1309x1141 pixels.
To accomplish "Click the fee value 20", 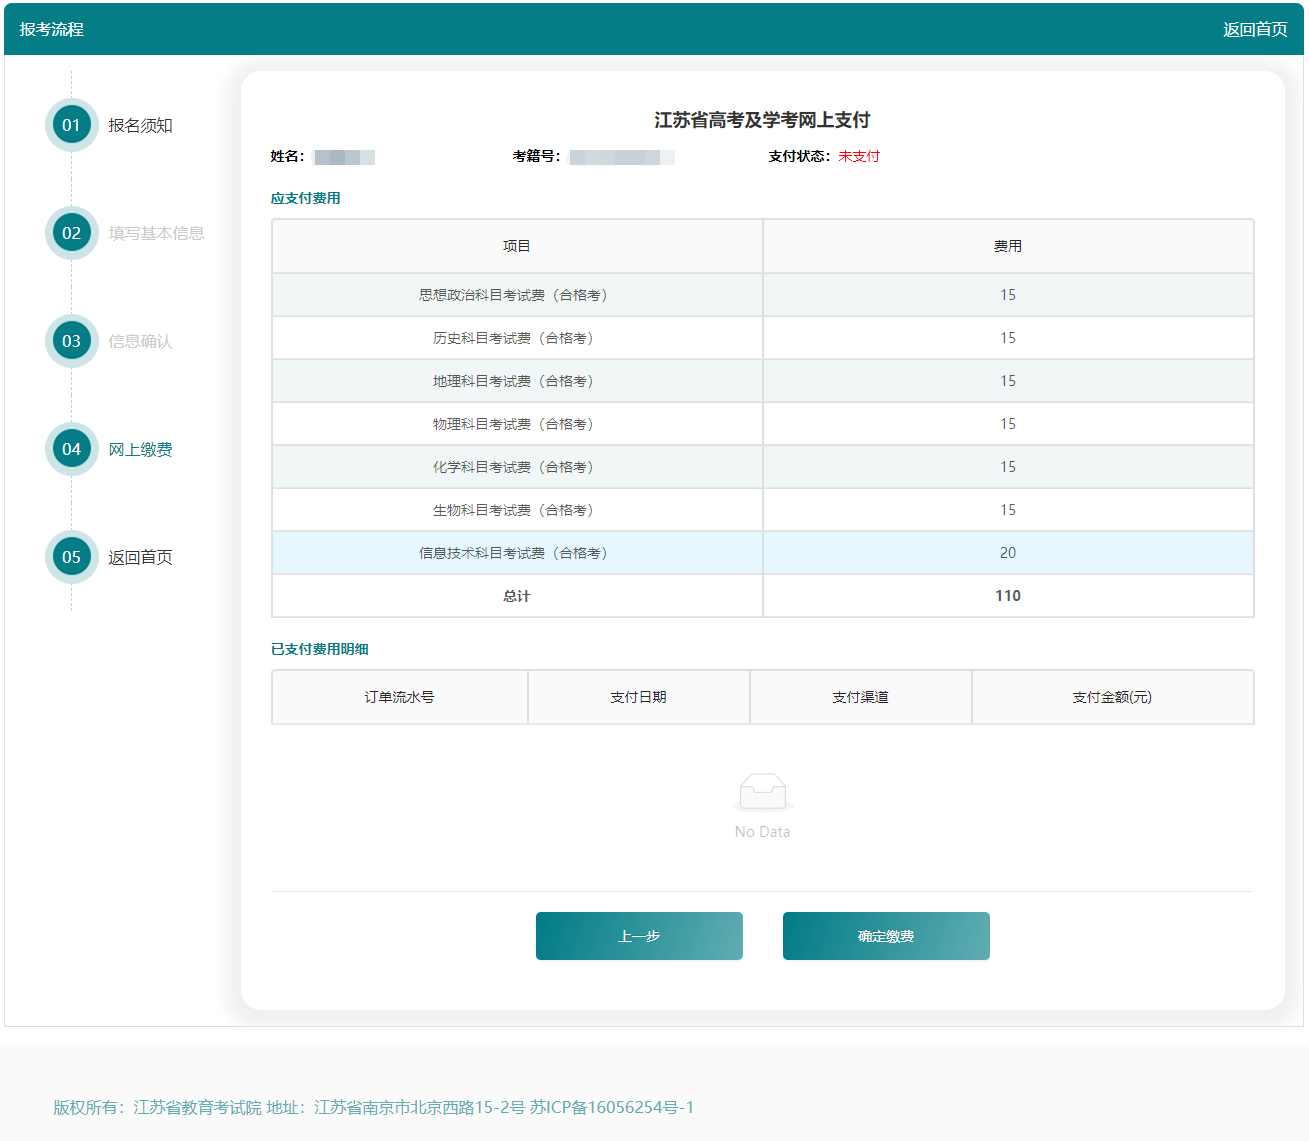I will (x=1008, y=553).
